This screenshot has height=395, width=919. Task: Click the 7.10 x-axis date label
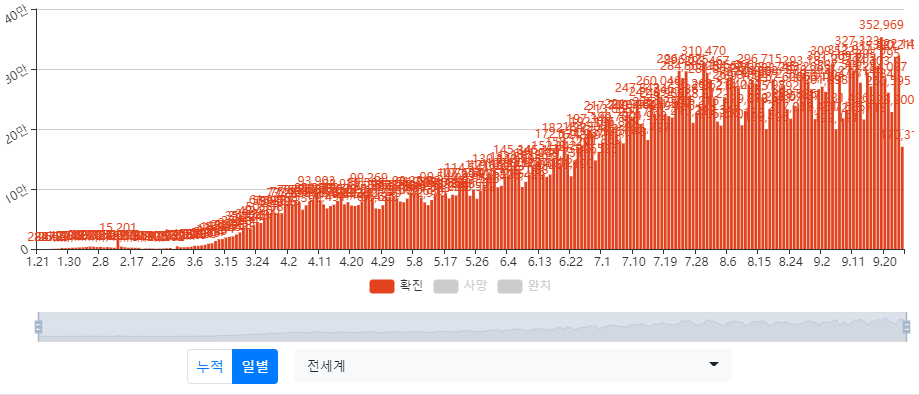634,261
